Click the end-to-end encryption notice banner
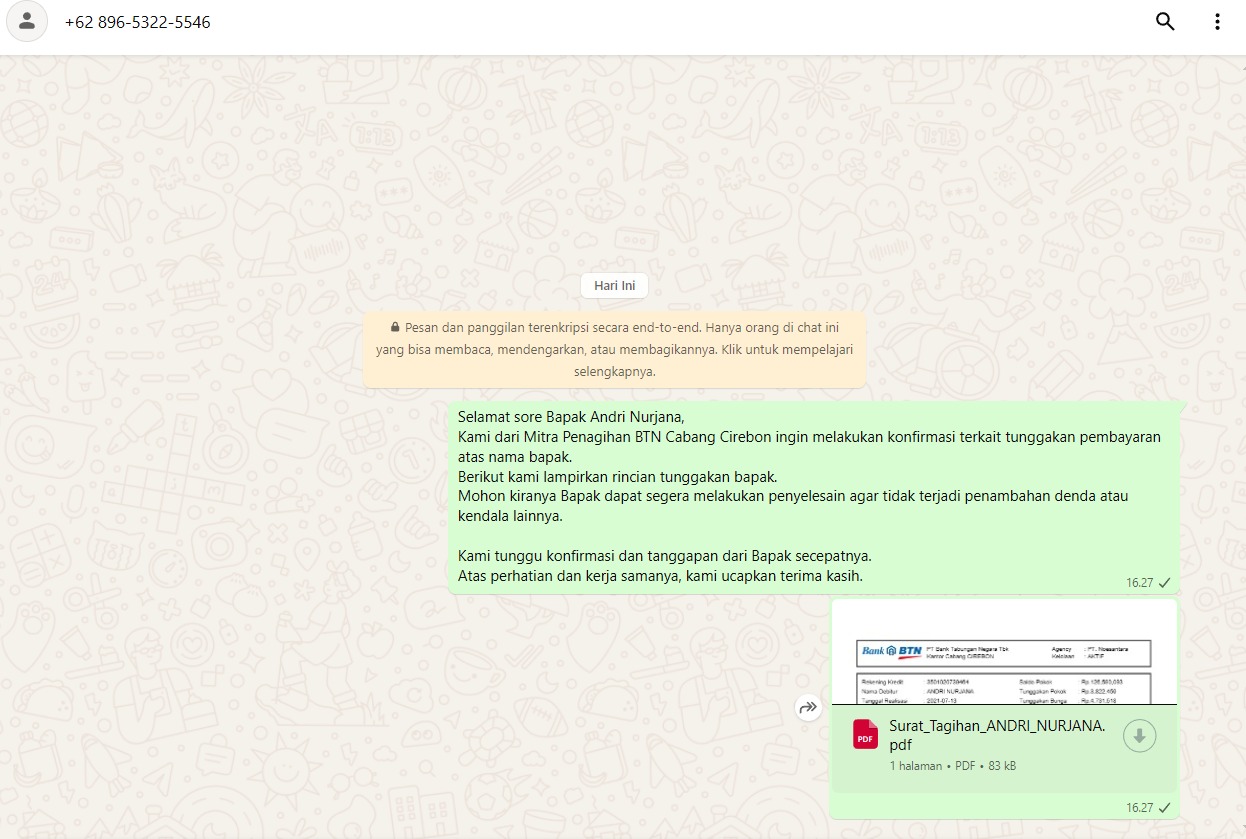Screen dimensions: 1246x839 coord(614,349)
